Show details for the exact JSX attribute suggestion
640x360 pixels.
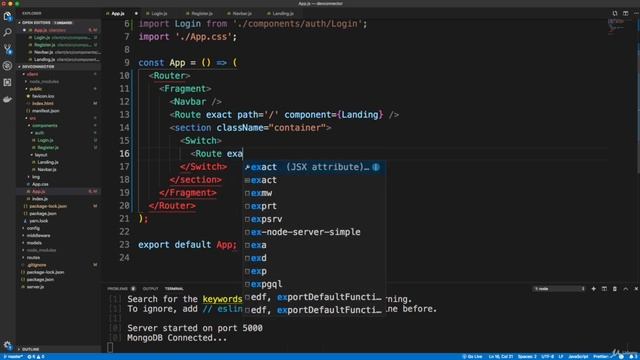376,167
